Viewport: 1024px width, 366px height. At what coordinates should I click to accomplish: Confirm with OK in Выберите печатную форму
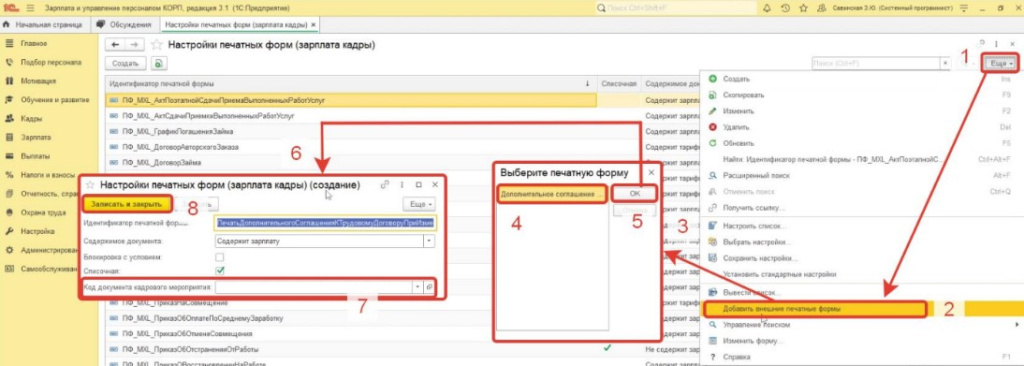(635, 193)
